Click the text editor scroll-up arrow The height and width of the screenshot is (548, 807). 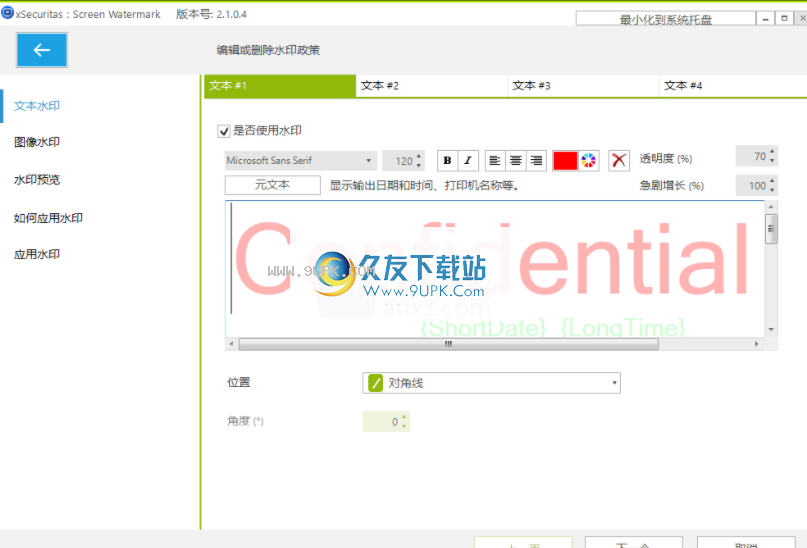[771, 207]
